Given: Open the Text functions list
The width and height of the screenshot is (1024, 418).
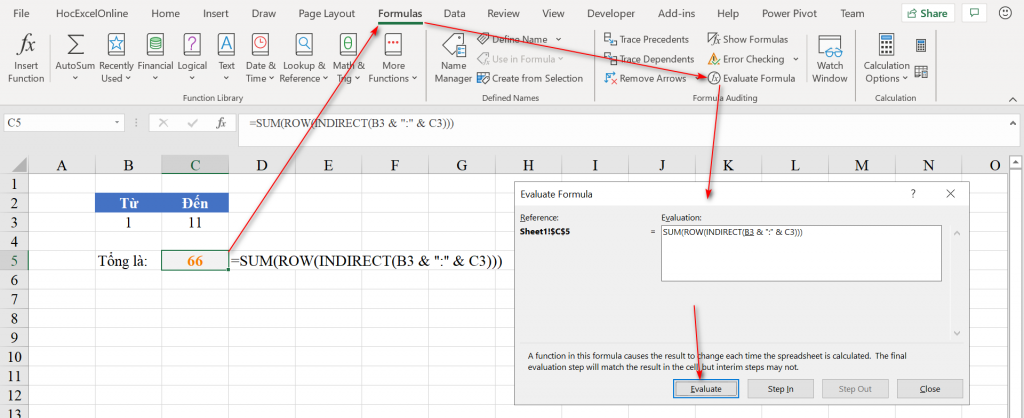Looking at the screenshot, I should point(227,59).
